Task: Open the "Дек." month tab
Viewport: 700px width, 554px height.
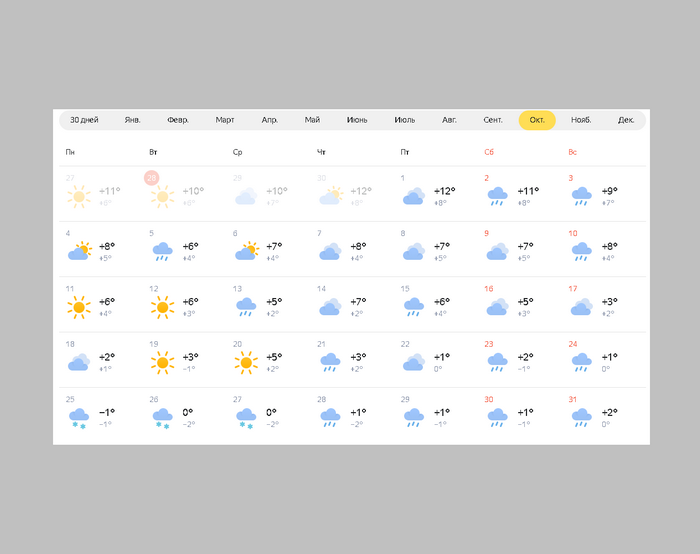Action: click(626, 120)
